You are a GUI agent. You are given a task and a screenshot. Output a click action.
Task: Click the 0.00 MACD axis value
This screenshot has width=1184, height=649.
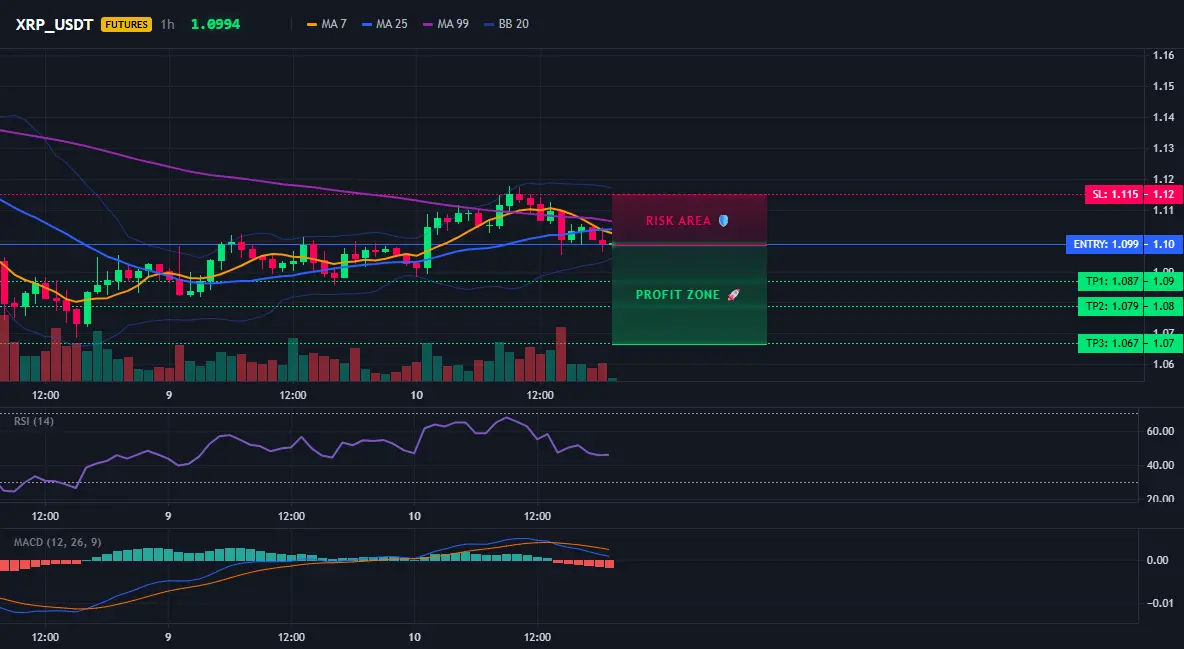[x=1158, y=560]
